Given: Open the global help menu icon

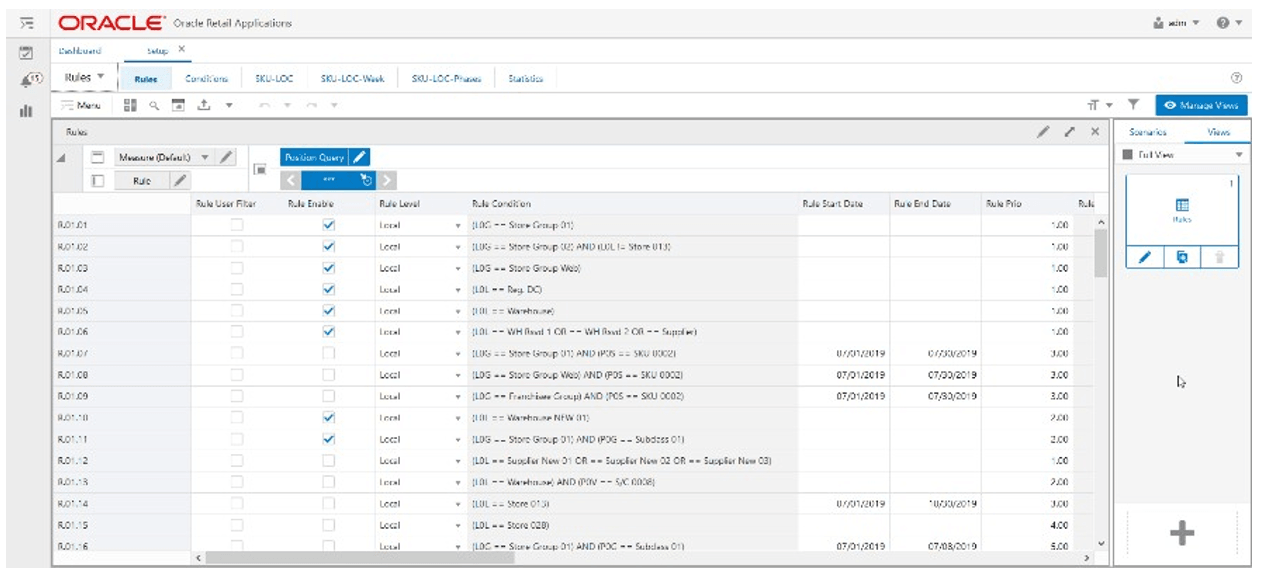Looking at the screenshot, I should pos(1230,22).
